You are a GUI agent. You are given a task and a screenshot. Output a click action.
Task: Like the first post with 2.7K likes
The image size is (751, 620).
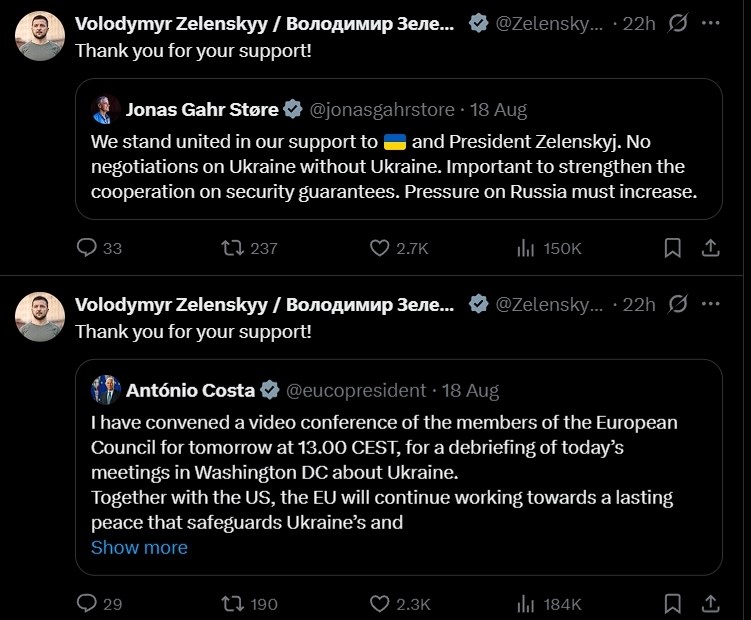[380, 247]
